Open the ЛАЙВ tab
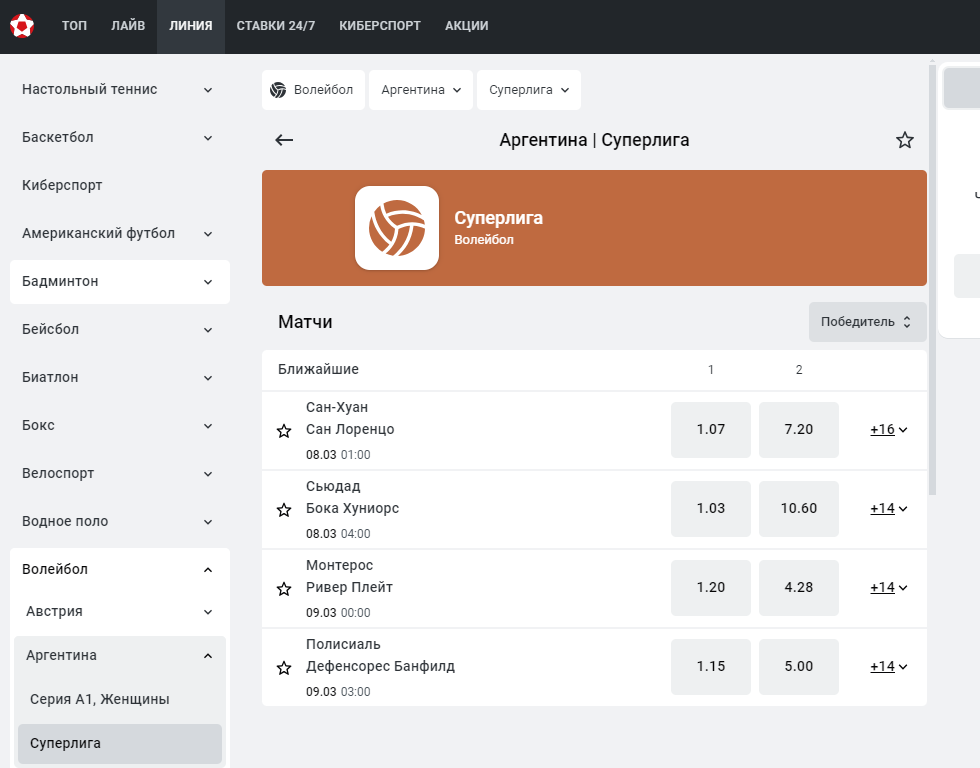Viewport: 980px width, 768px height. 128,26
